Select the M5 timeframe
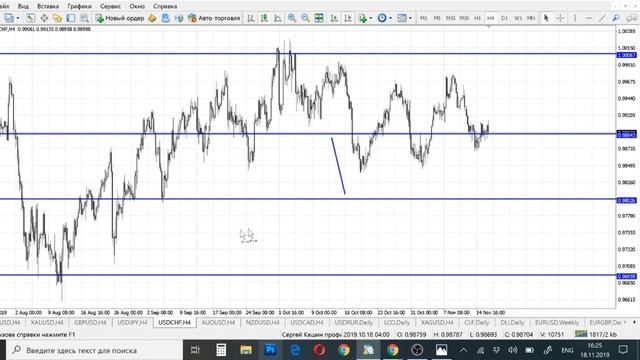The image size is (640, 360). coord(437,18)
